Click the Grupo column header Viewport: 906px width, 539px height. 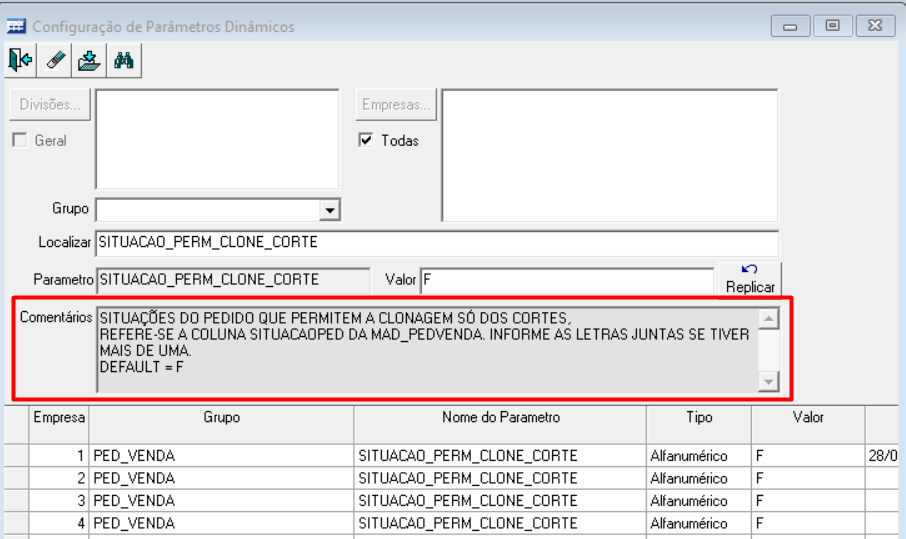click(x=221, y=424)
